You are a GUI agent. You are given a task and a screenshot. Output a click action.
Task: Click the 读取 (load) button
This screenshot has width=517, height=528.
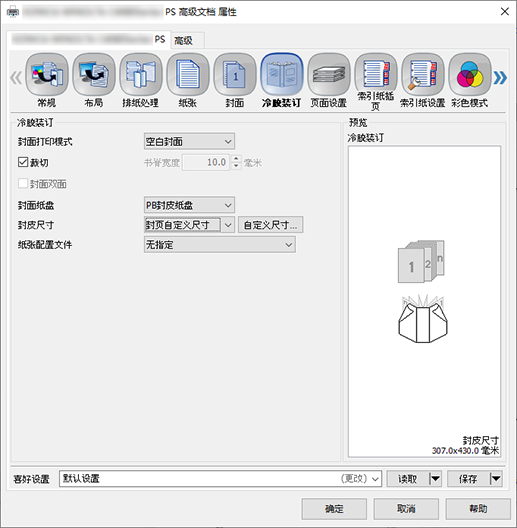[x=408, y=478]
